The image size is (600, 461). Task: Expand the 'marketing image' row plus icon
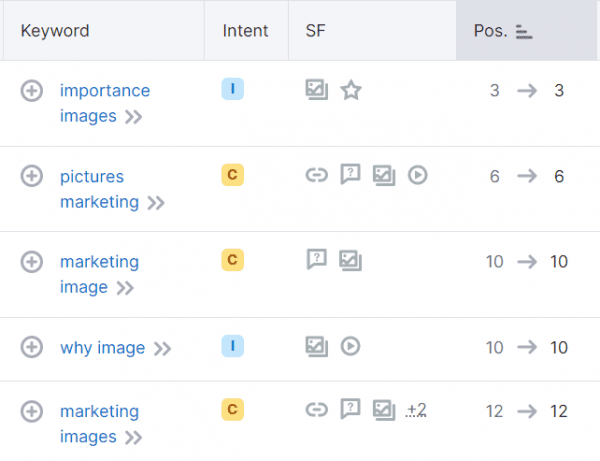[x=31, y=262]
